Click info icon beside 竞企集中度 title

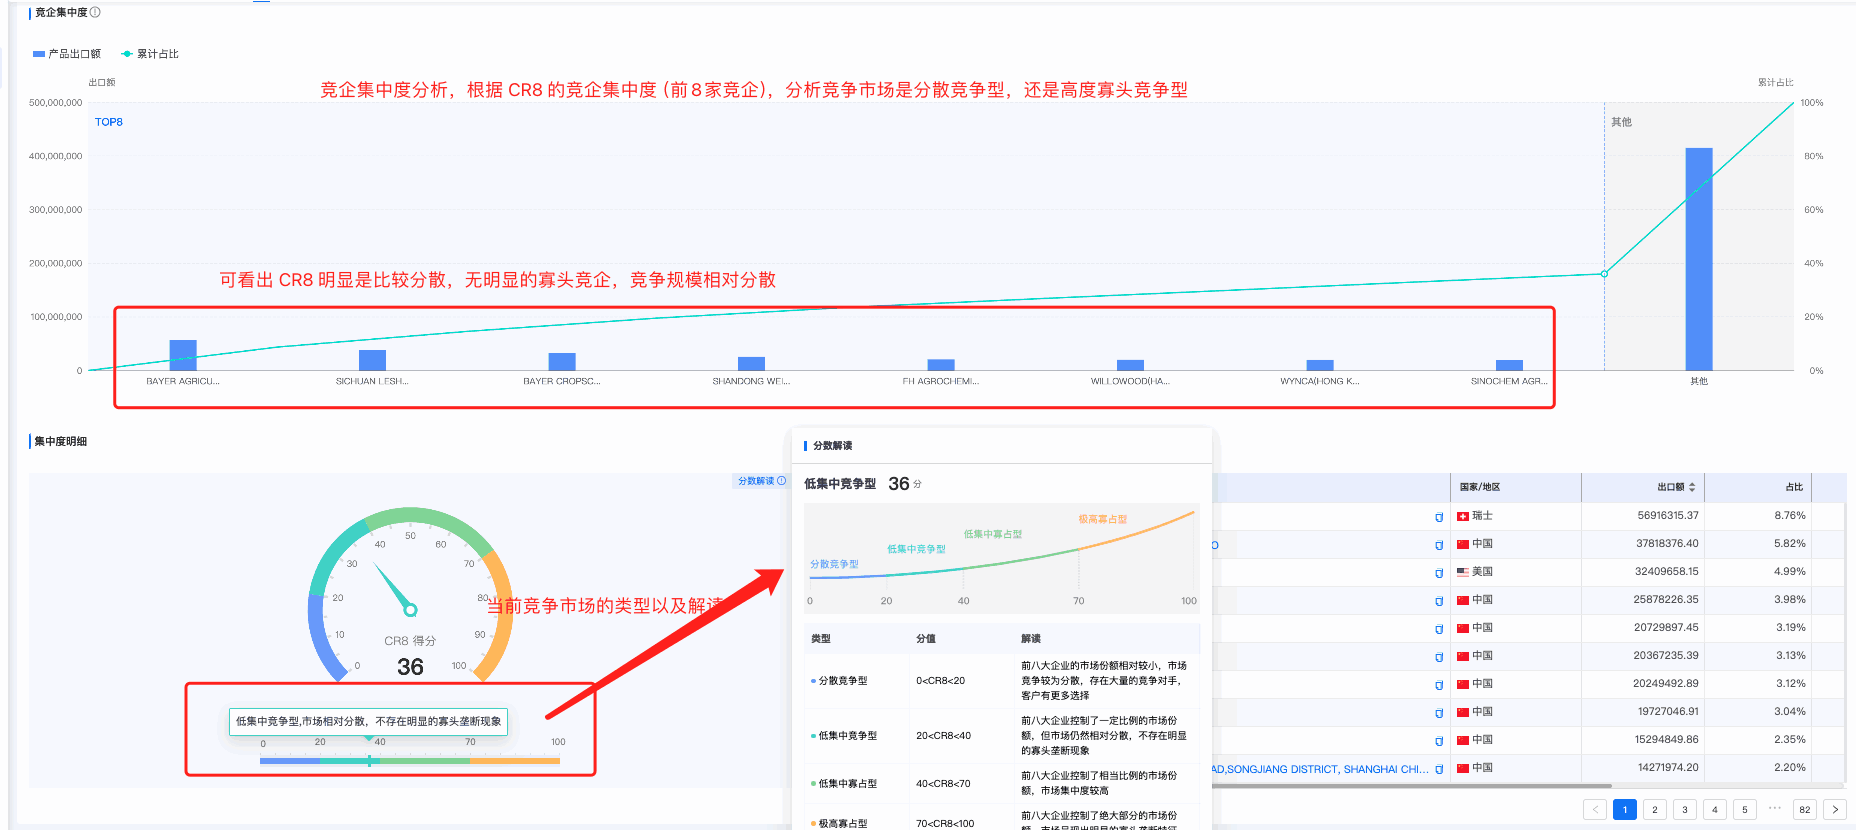click(95, 12)
